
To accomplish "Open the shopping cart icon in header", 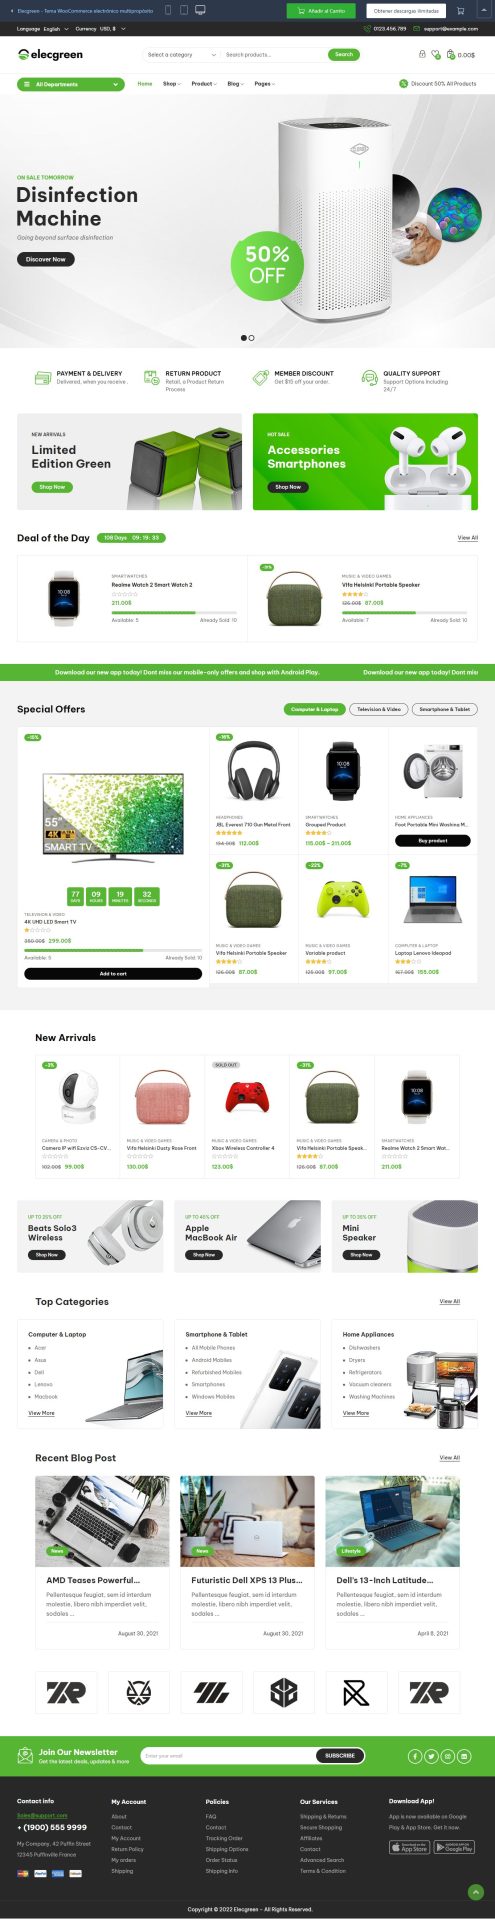I will pyautogui.click(x=451, y=55).
